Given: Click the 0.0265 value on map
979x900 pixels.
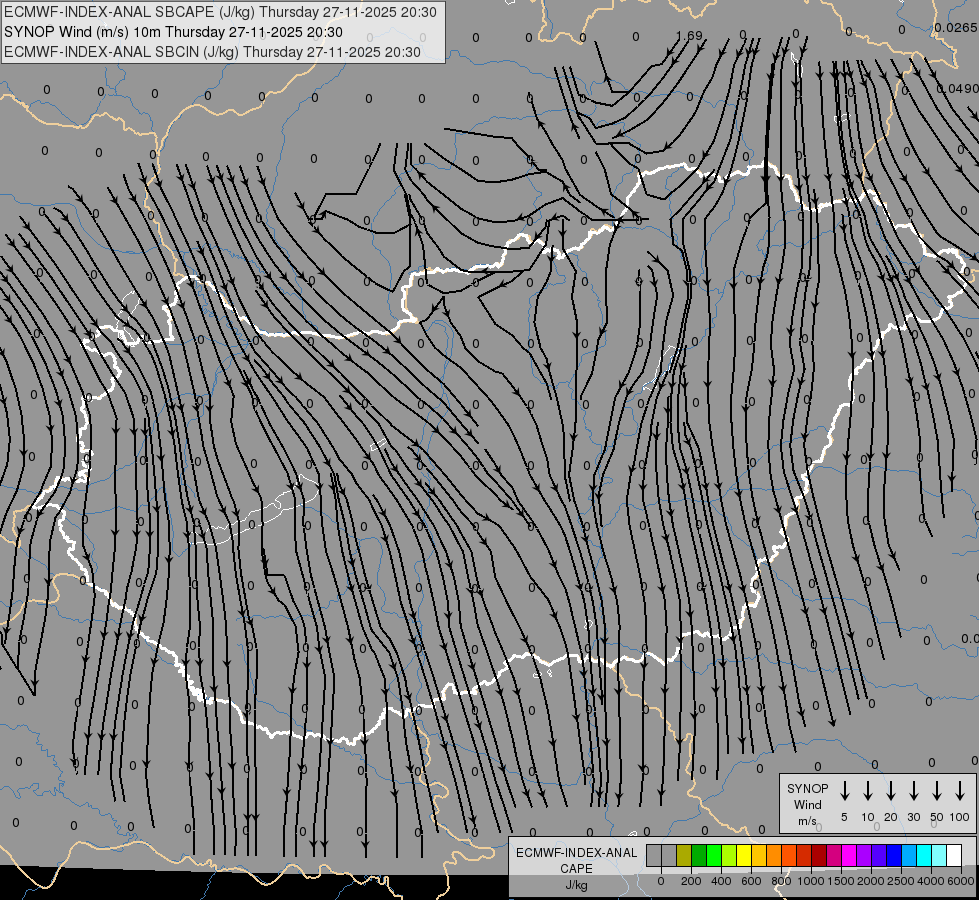Looking at the screenshot, I should click(956, 27).
